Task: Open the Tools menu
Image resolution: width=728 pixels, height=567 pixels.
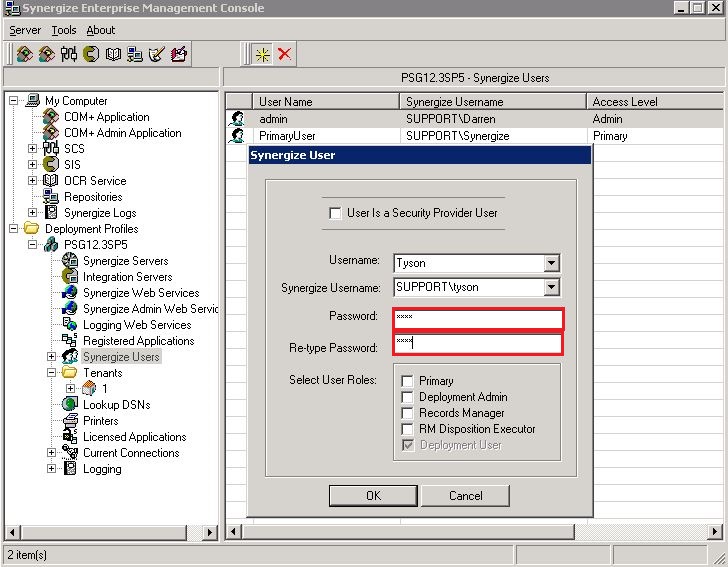Action: coord(64,30)
